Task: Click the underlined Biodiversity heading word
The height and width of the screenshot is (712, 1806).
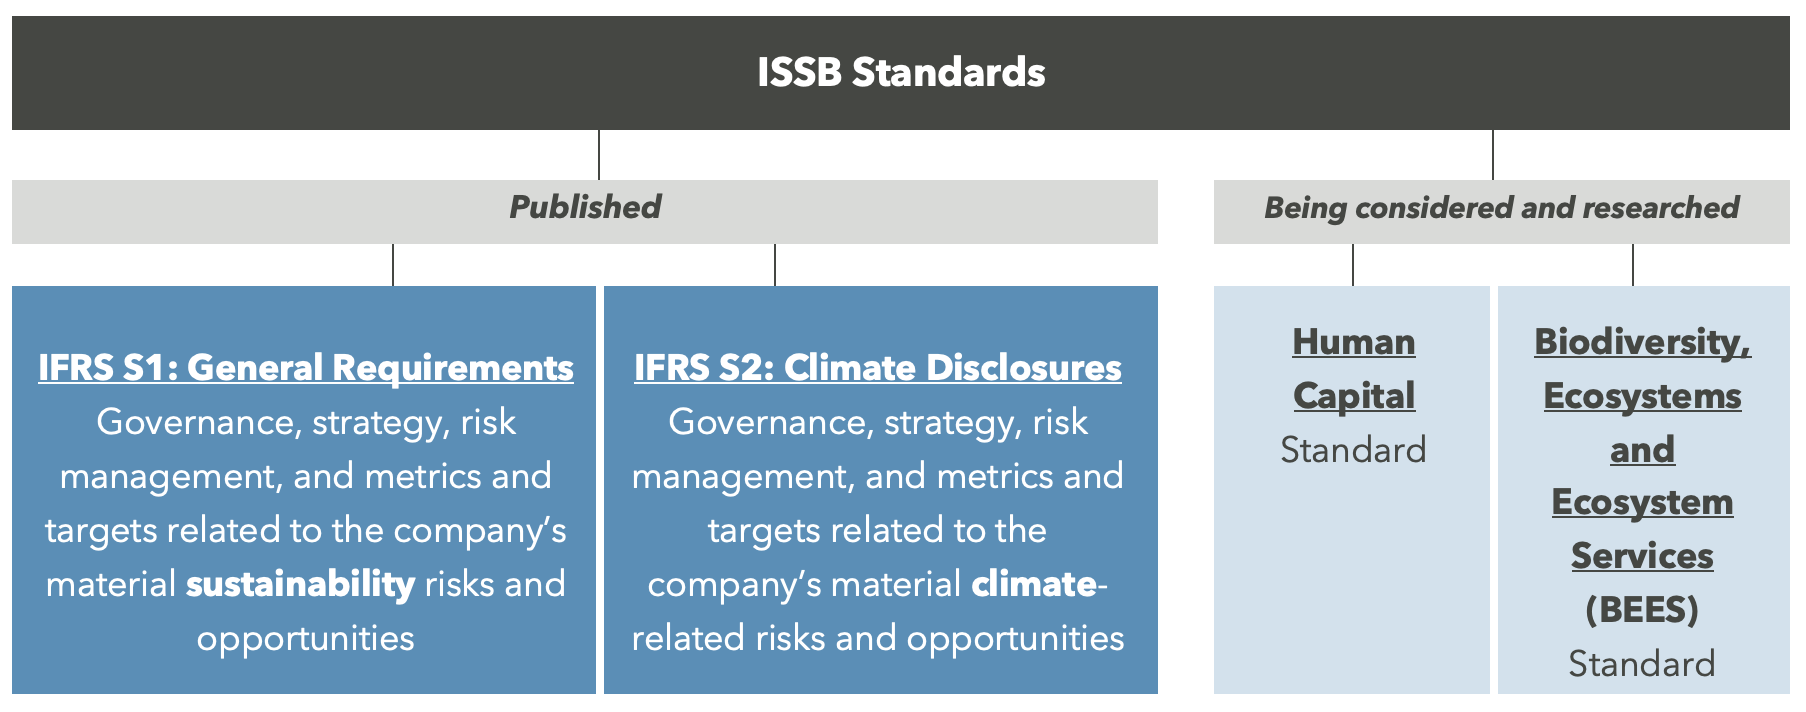Action: coord(1642,342)
